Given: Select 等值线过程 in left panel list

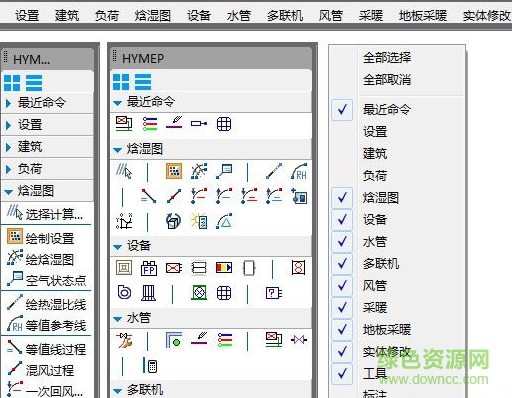Looking at the screenshot, I should 46,349.
